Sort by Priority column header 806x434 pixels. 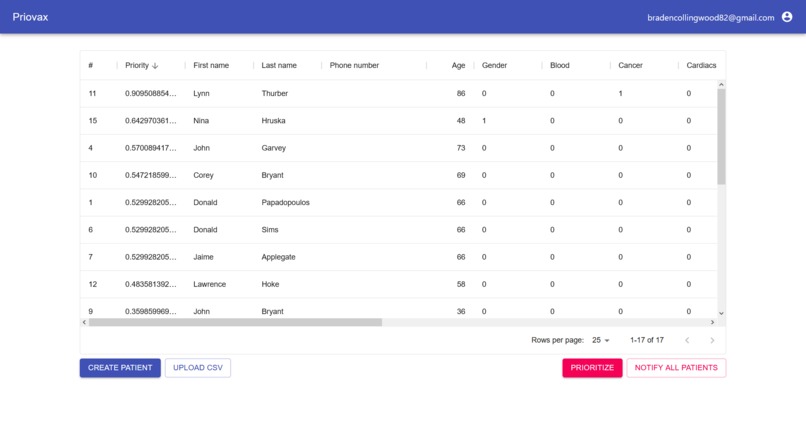(x=137, y=65)
